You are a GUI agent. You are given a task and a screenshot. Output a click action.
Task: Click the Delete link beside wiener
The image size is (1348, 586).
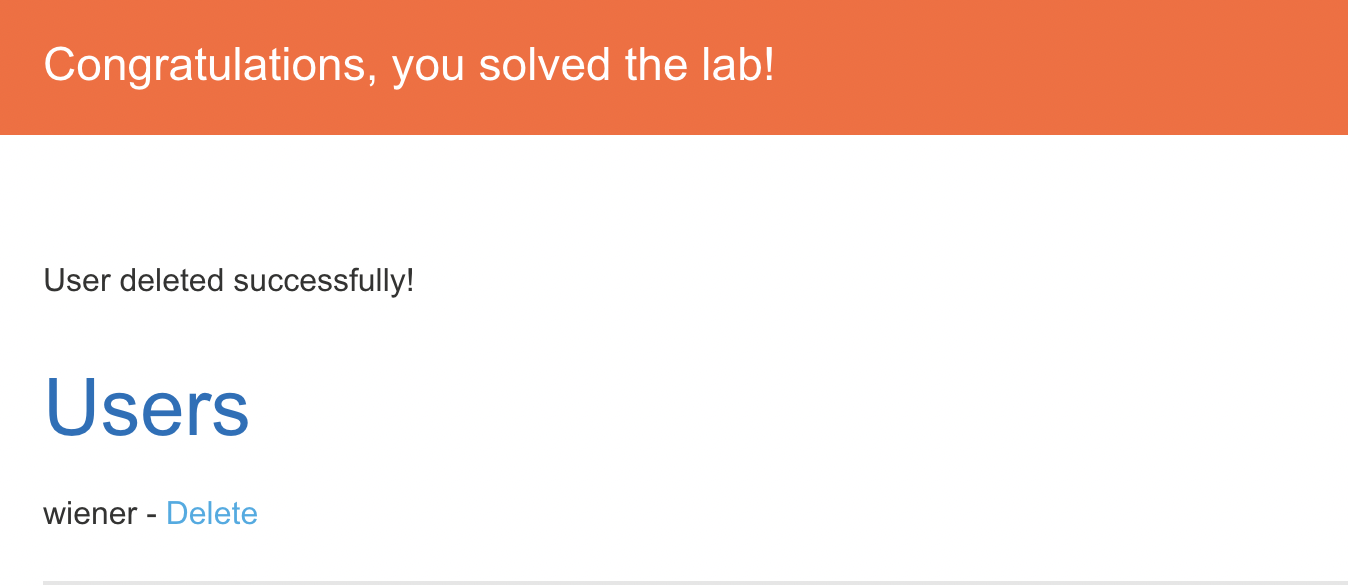pos(211,514)
